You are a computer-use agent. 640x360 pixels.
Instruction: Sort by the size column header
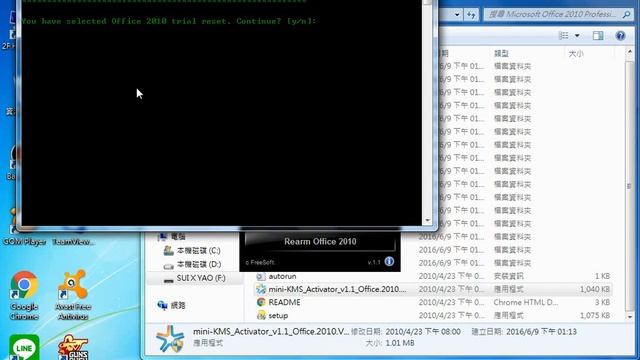576,53
